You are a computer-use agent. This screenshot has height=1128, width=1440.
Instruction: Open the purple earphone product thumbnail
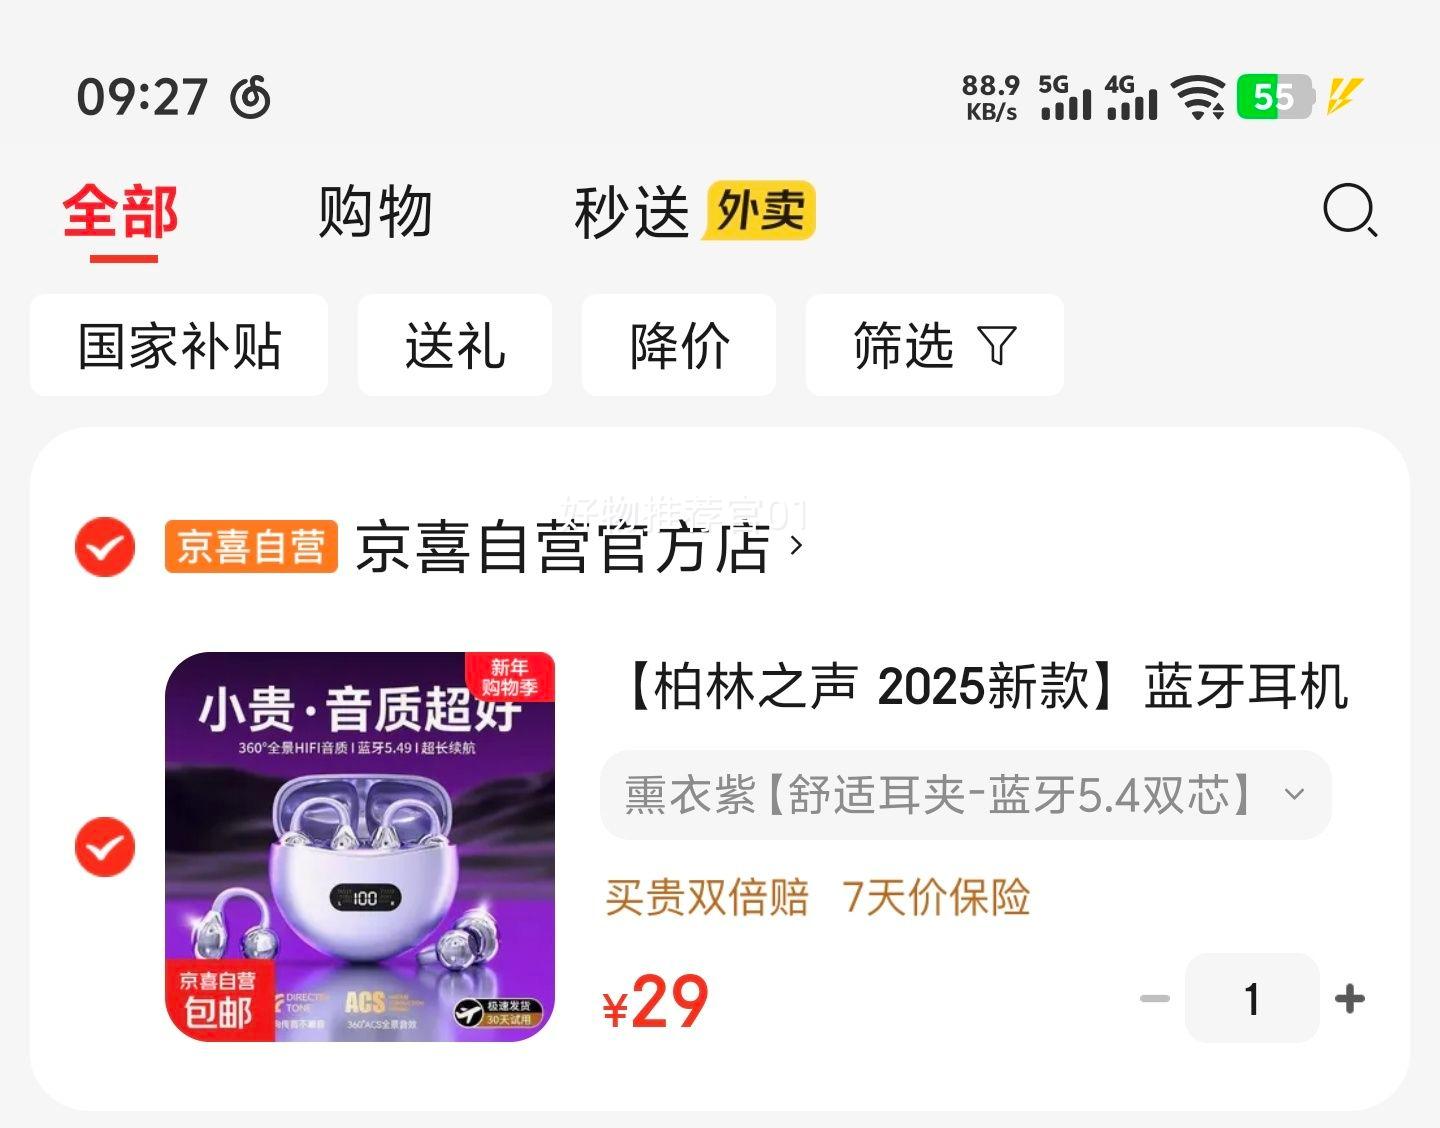360,847
